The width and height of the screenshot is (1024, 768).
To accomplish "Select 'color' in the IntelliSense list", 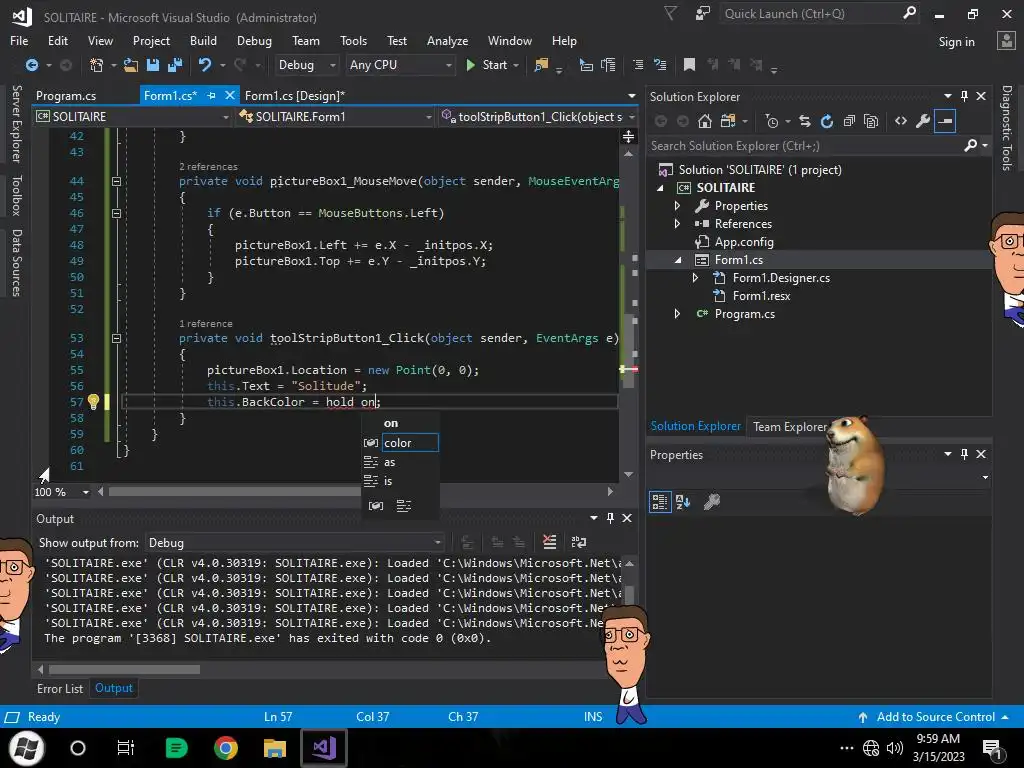I will click(410, 443).
